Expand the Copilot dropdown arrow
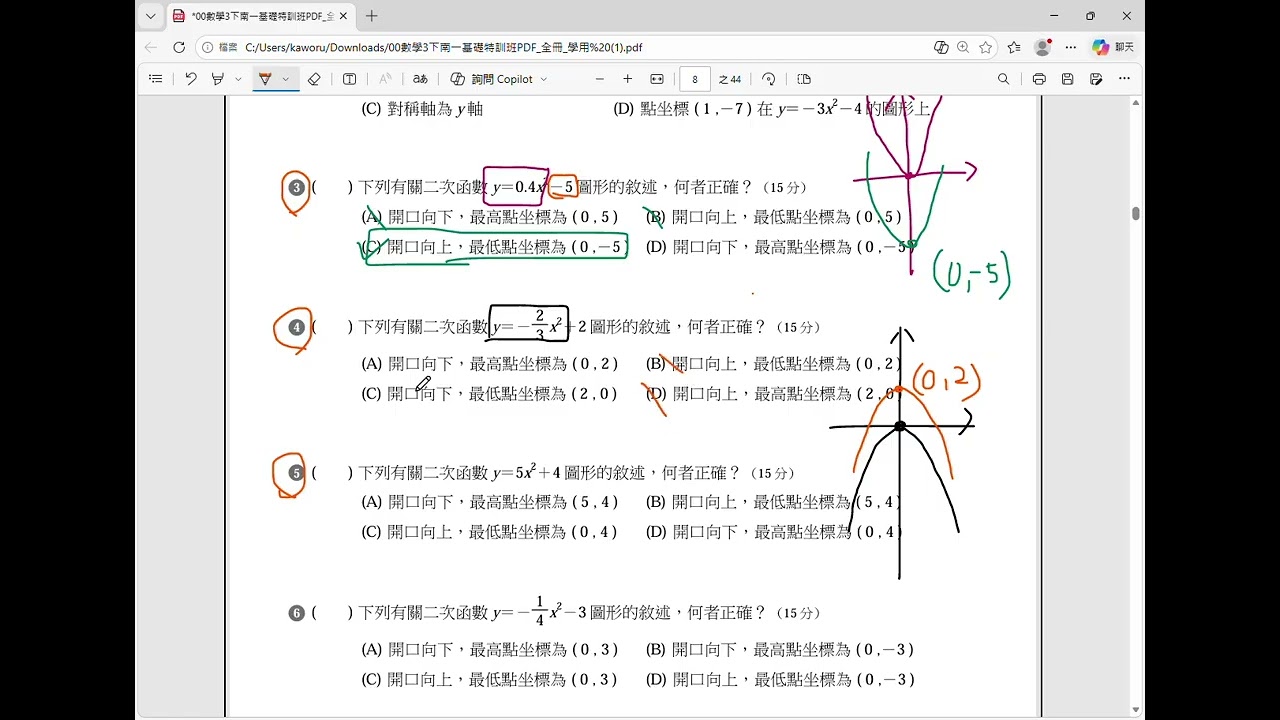Viewport: 1280px width, 720px height. 544,79
